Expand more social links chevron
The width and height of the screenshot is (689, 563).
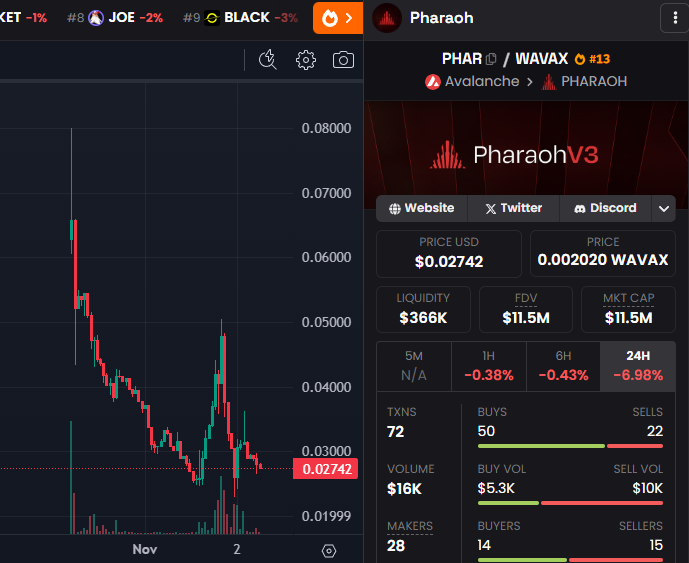[x=664, y=208]
